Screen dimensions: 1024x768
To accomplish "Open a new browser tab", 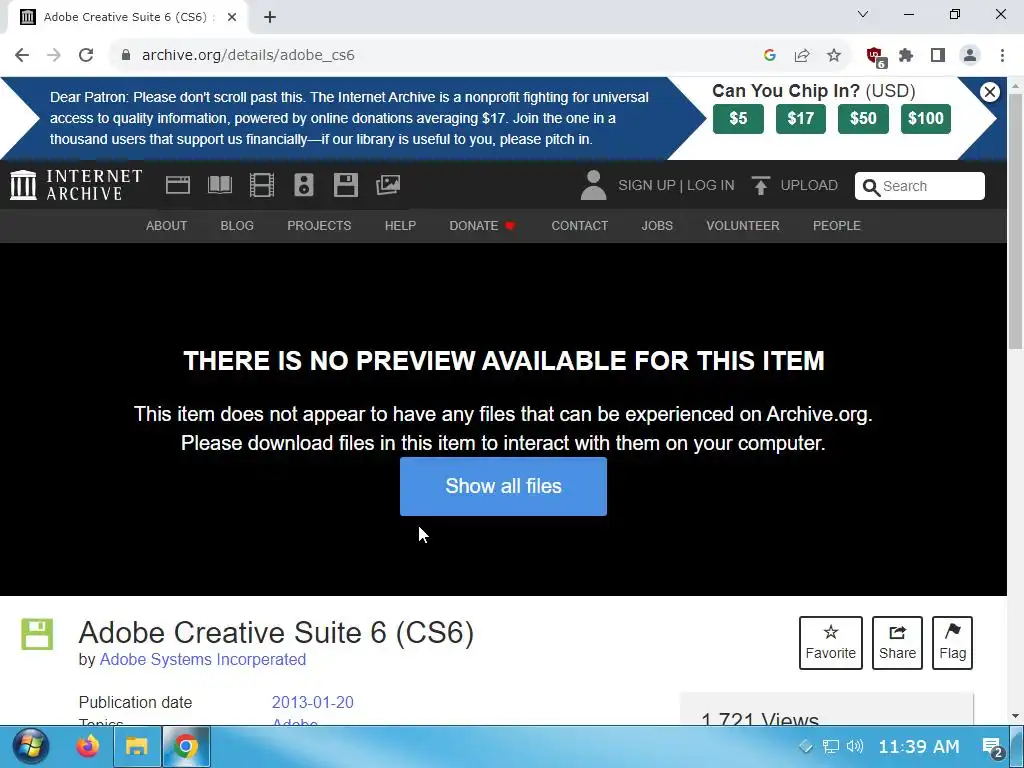I will 270,17.
